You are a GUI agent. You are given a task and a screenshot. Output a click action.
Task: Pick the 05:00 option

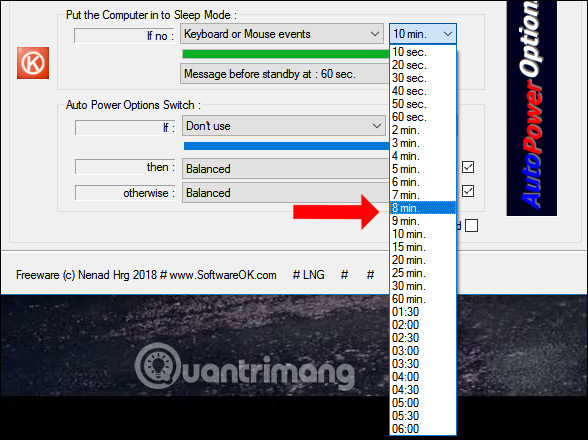point(423,403)
